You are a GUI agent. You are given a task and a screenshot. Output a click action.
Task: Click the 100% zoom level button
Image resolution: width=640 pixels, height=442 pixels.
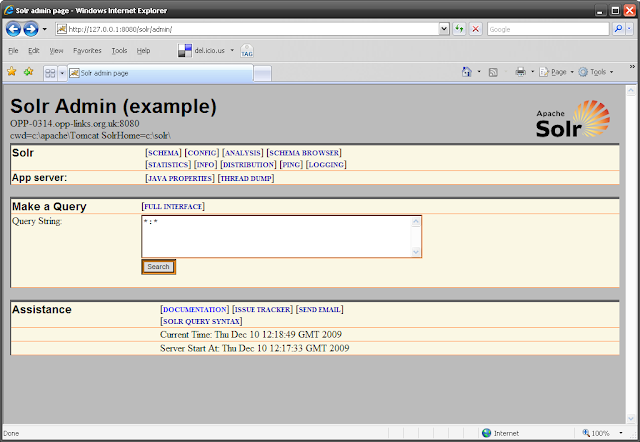coord(596,433)
